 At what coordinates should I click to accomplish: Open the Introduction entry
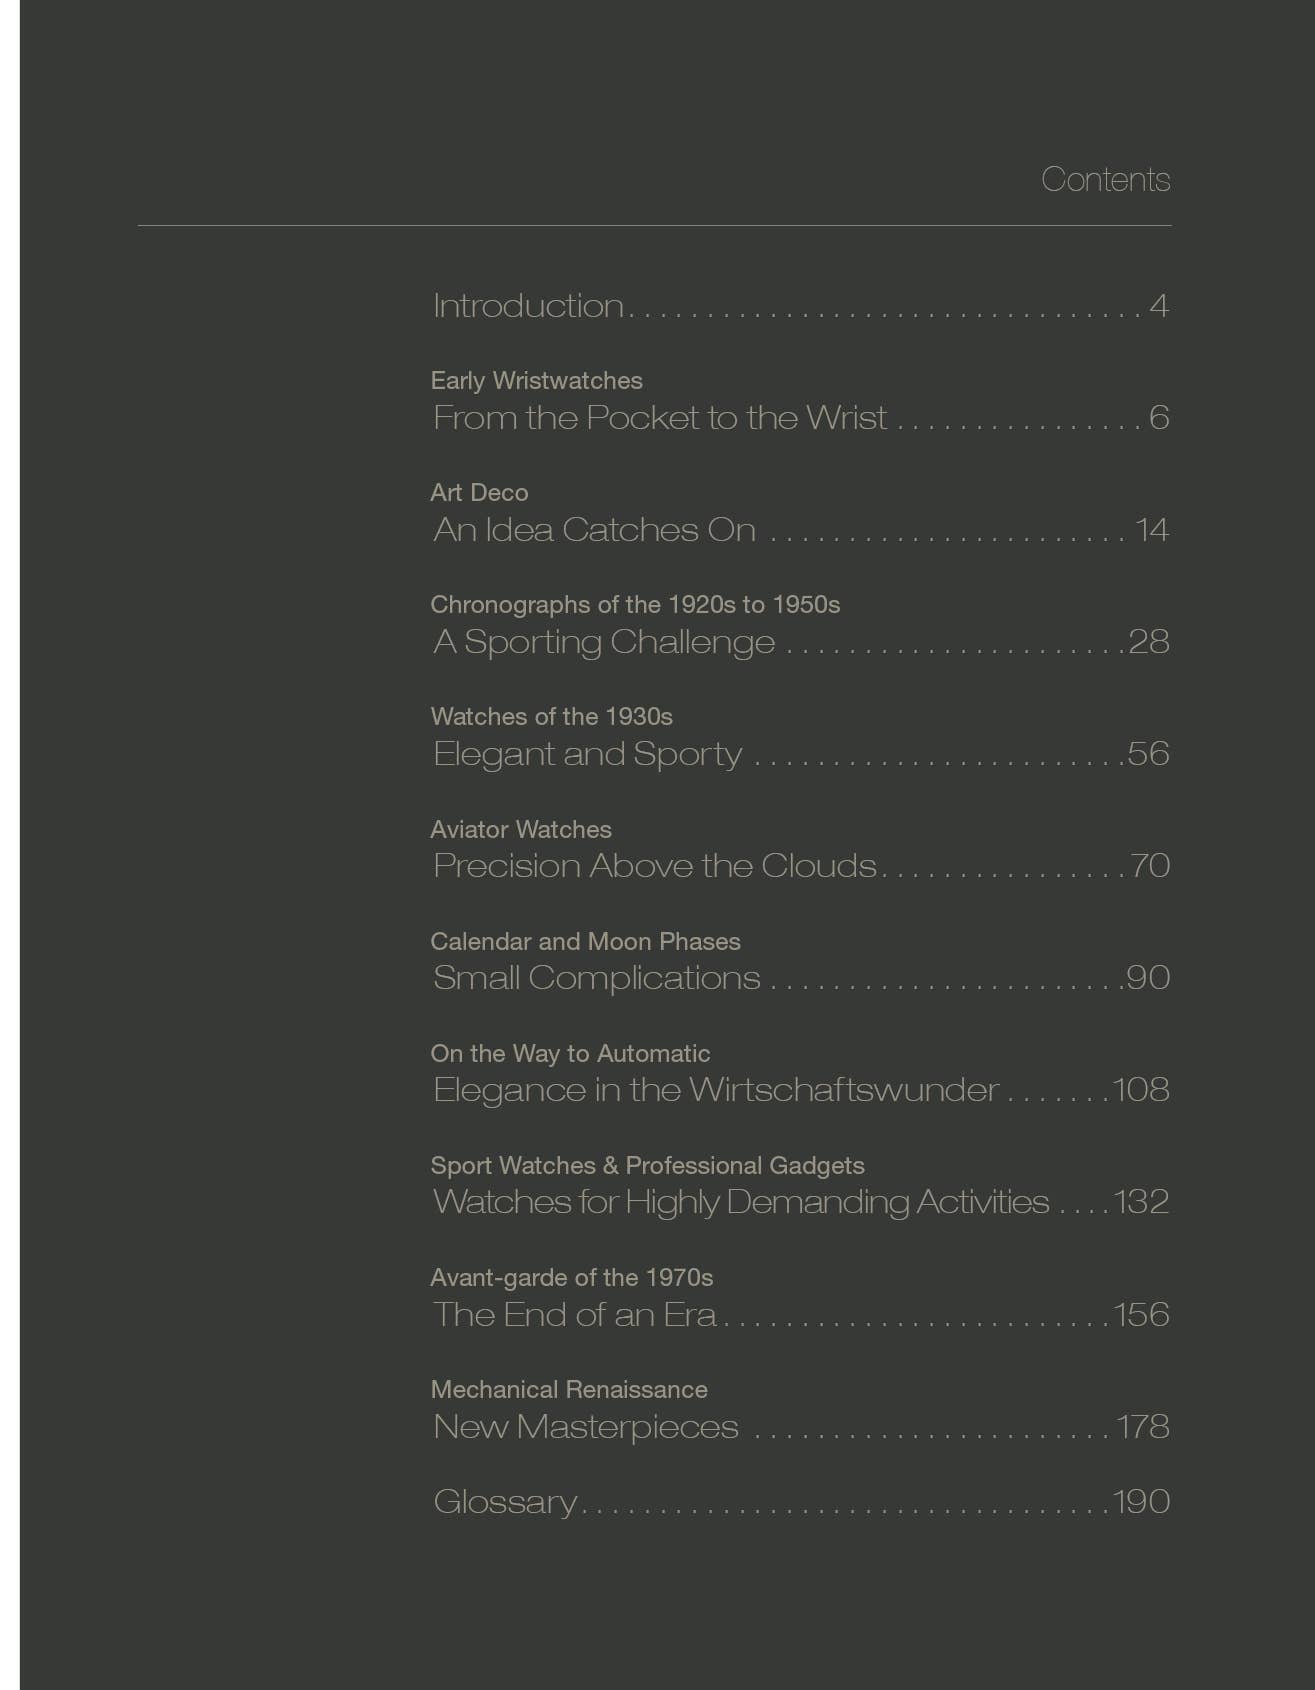[528, 306]
